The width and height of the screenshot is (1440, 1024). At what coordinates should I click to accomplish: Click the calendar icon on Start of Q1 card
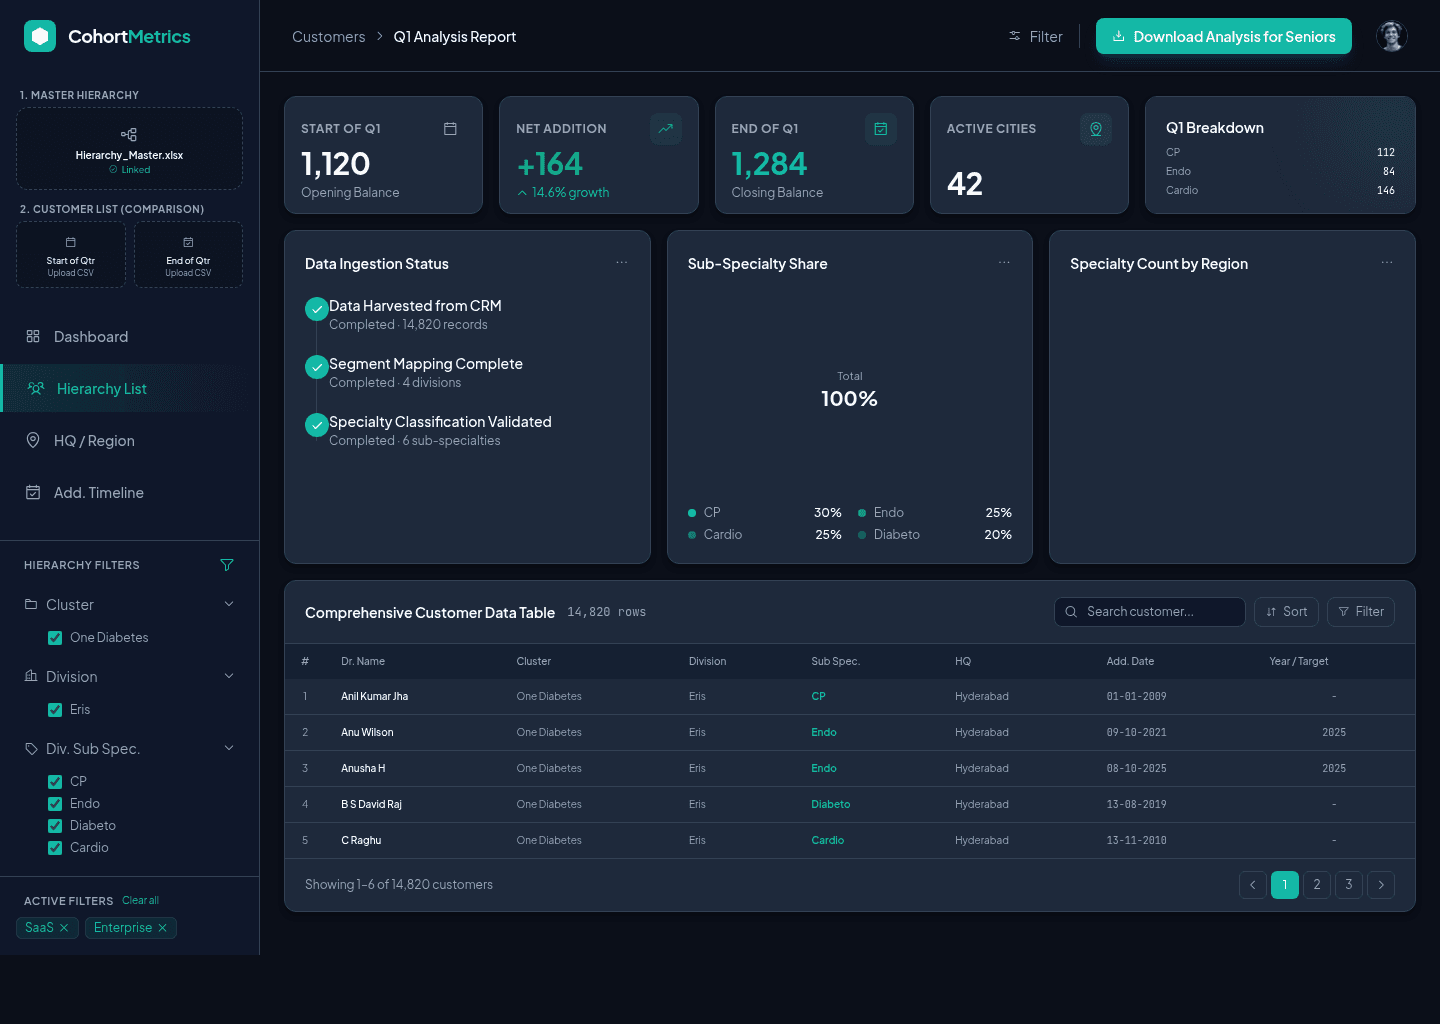[x=450, y=129]
